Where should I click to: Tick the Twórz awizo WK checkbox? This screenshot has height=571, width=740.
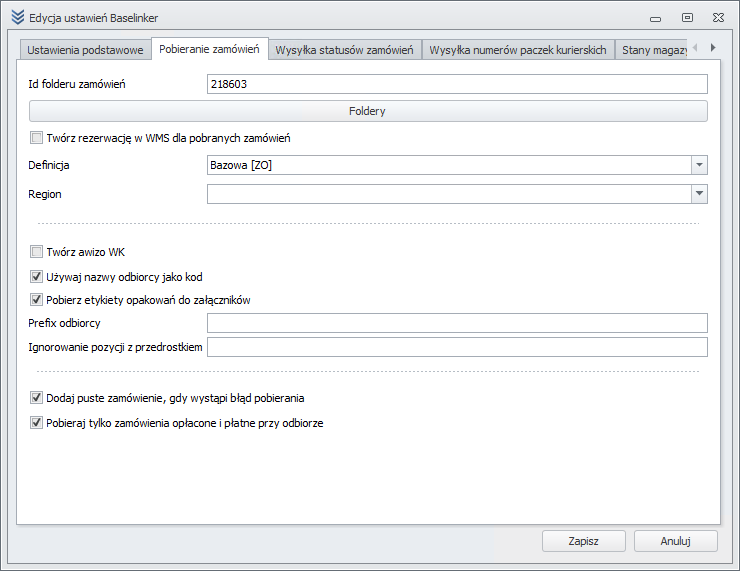(36, 252)
